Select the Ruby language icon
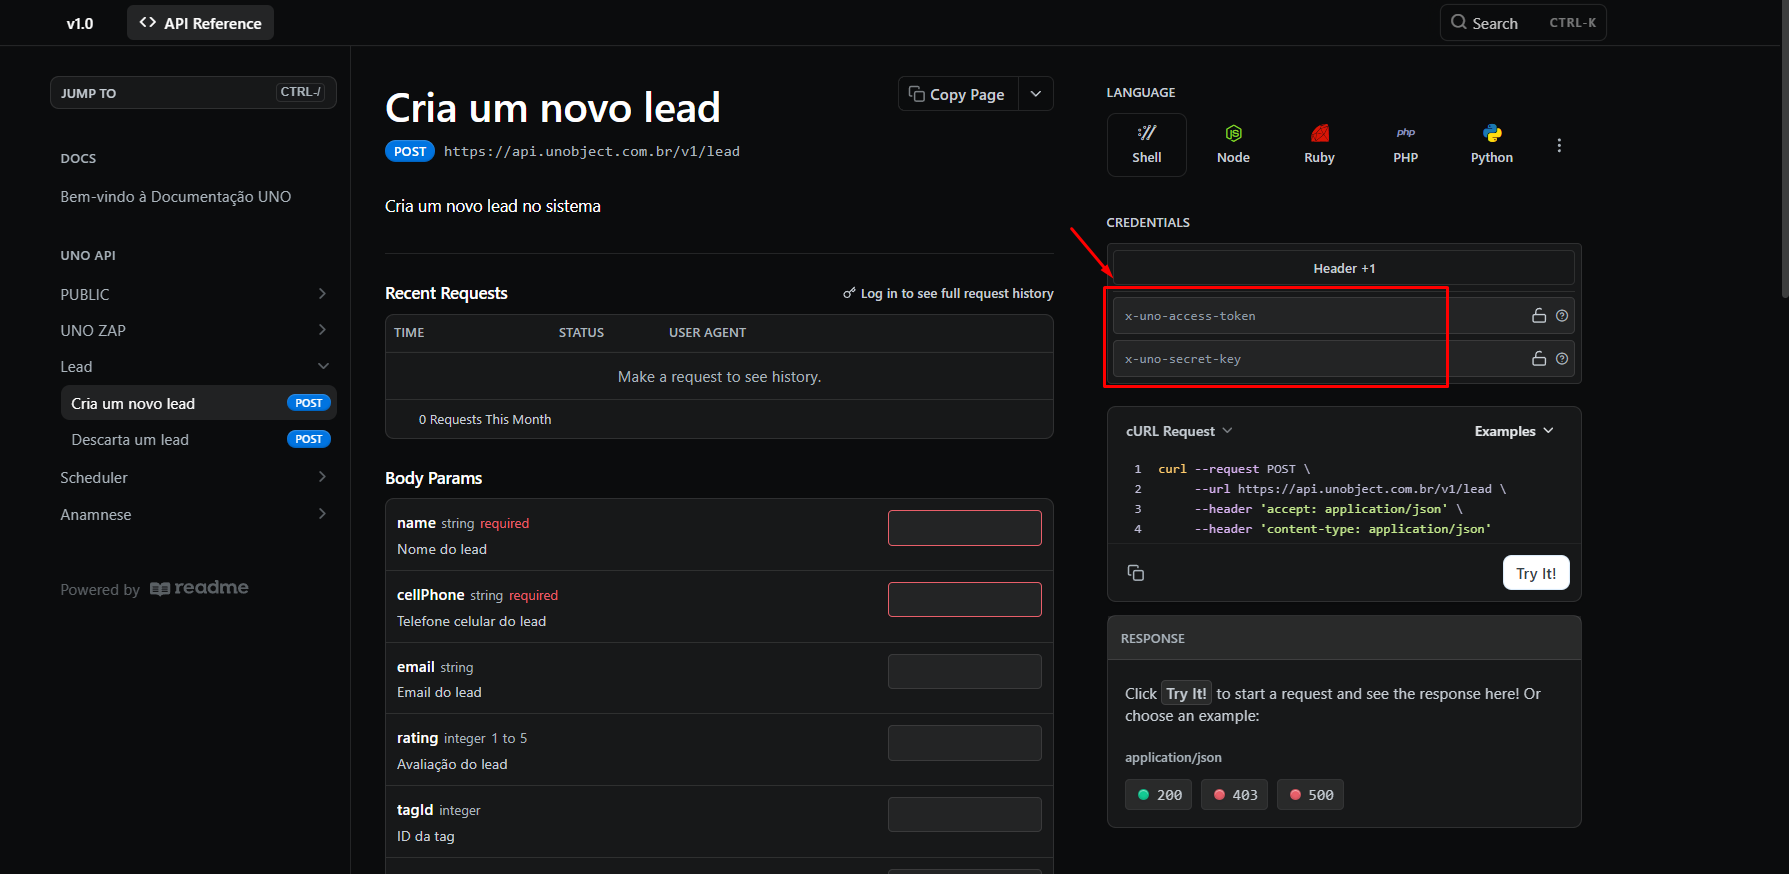Screen dimensions: 1789x874 click(x=1319, y=145)
